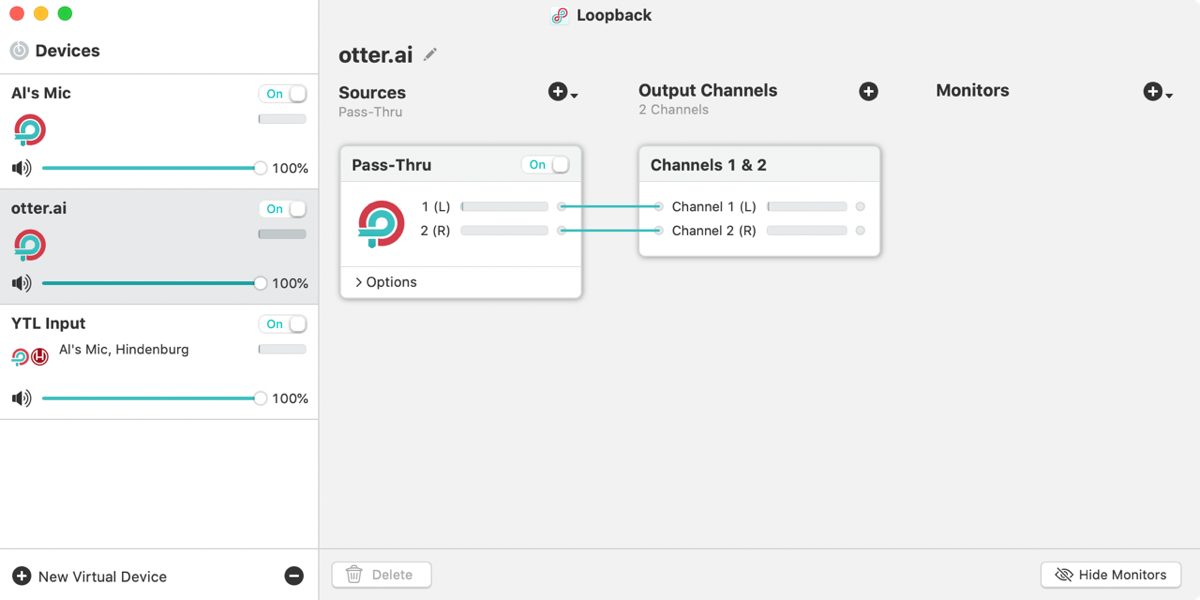
Task: Toggle the YTL Input device switch
Action: [283, 324]
